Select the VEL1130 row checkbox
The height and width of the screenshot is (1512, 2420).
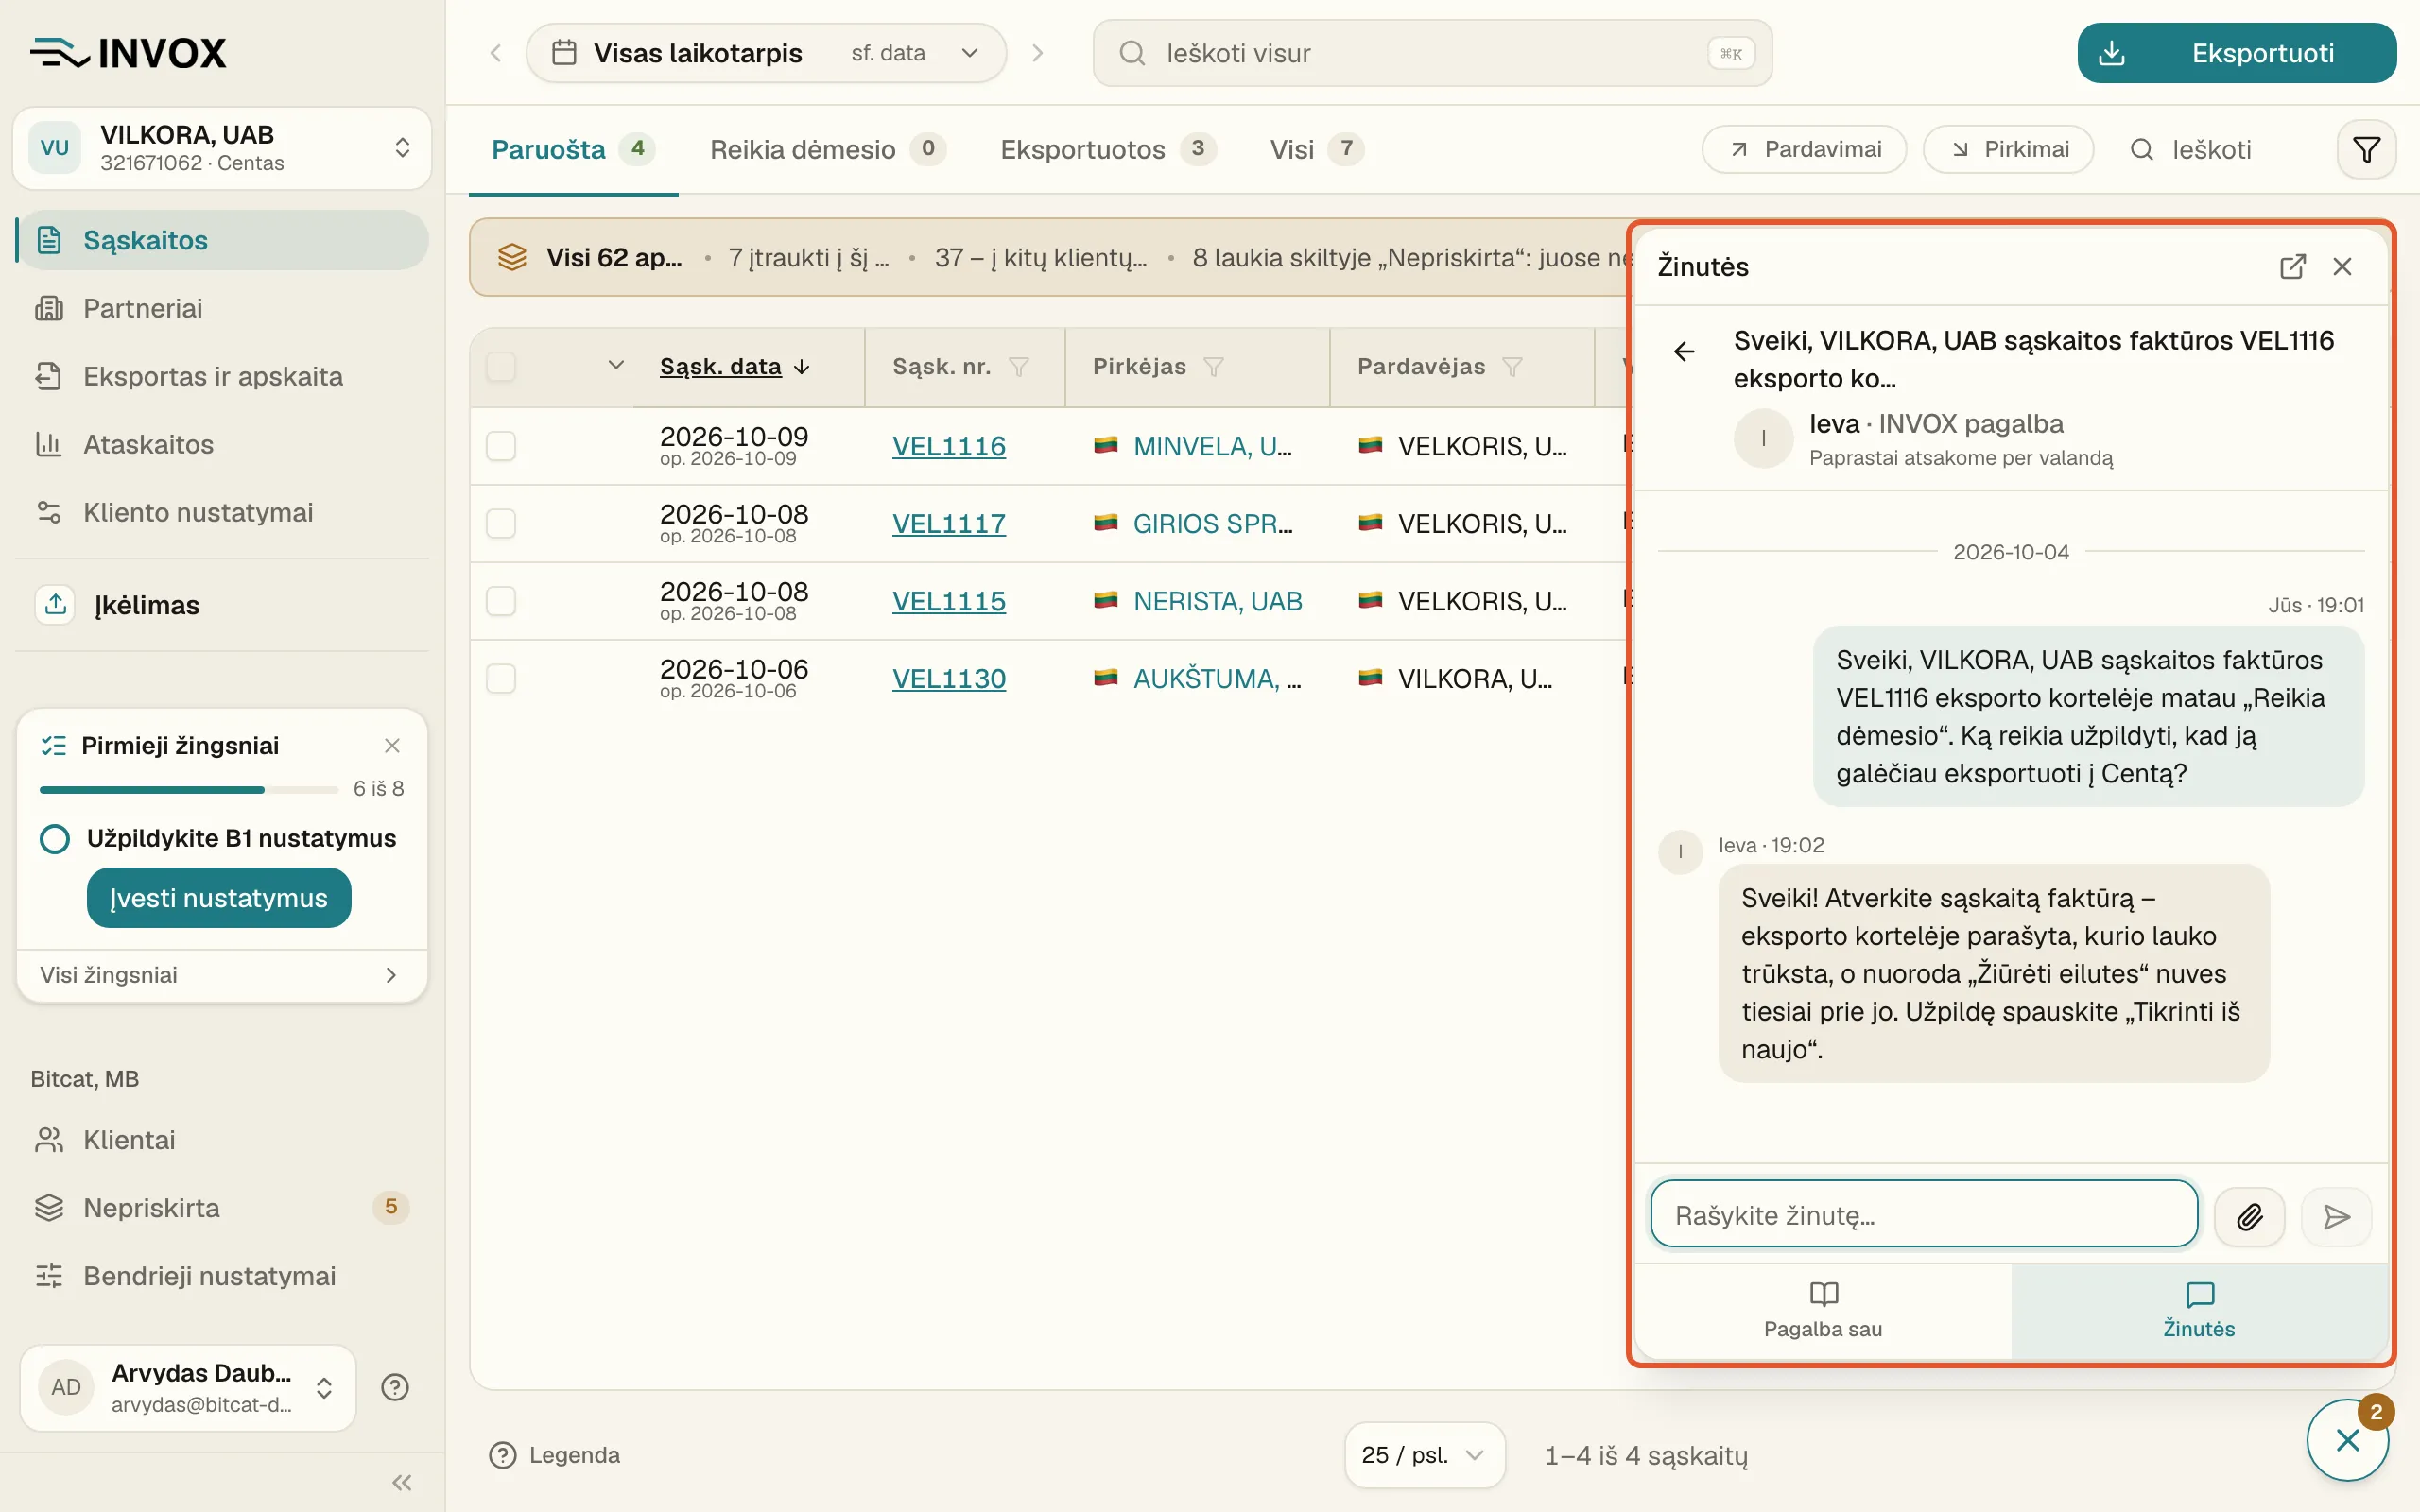[x=501, y=678]
